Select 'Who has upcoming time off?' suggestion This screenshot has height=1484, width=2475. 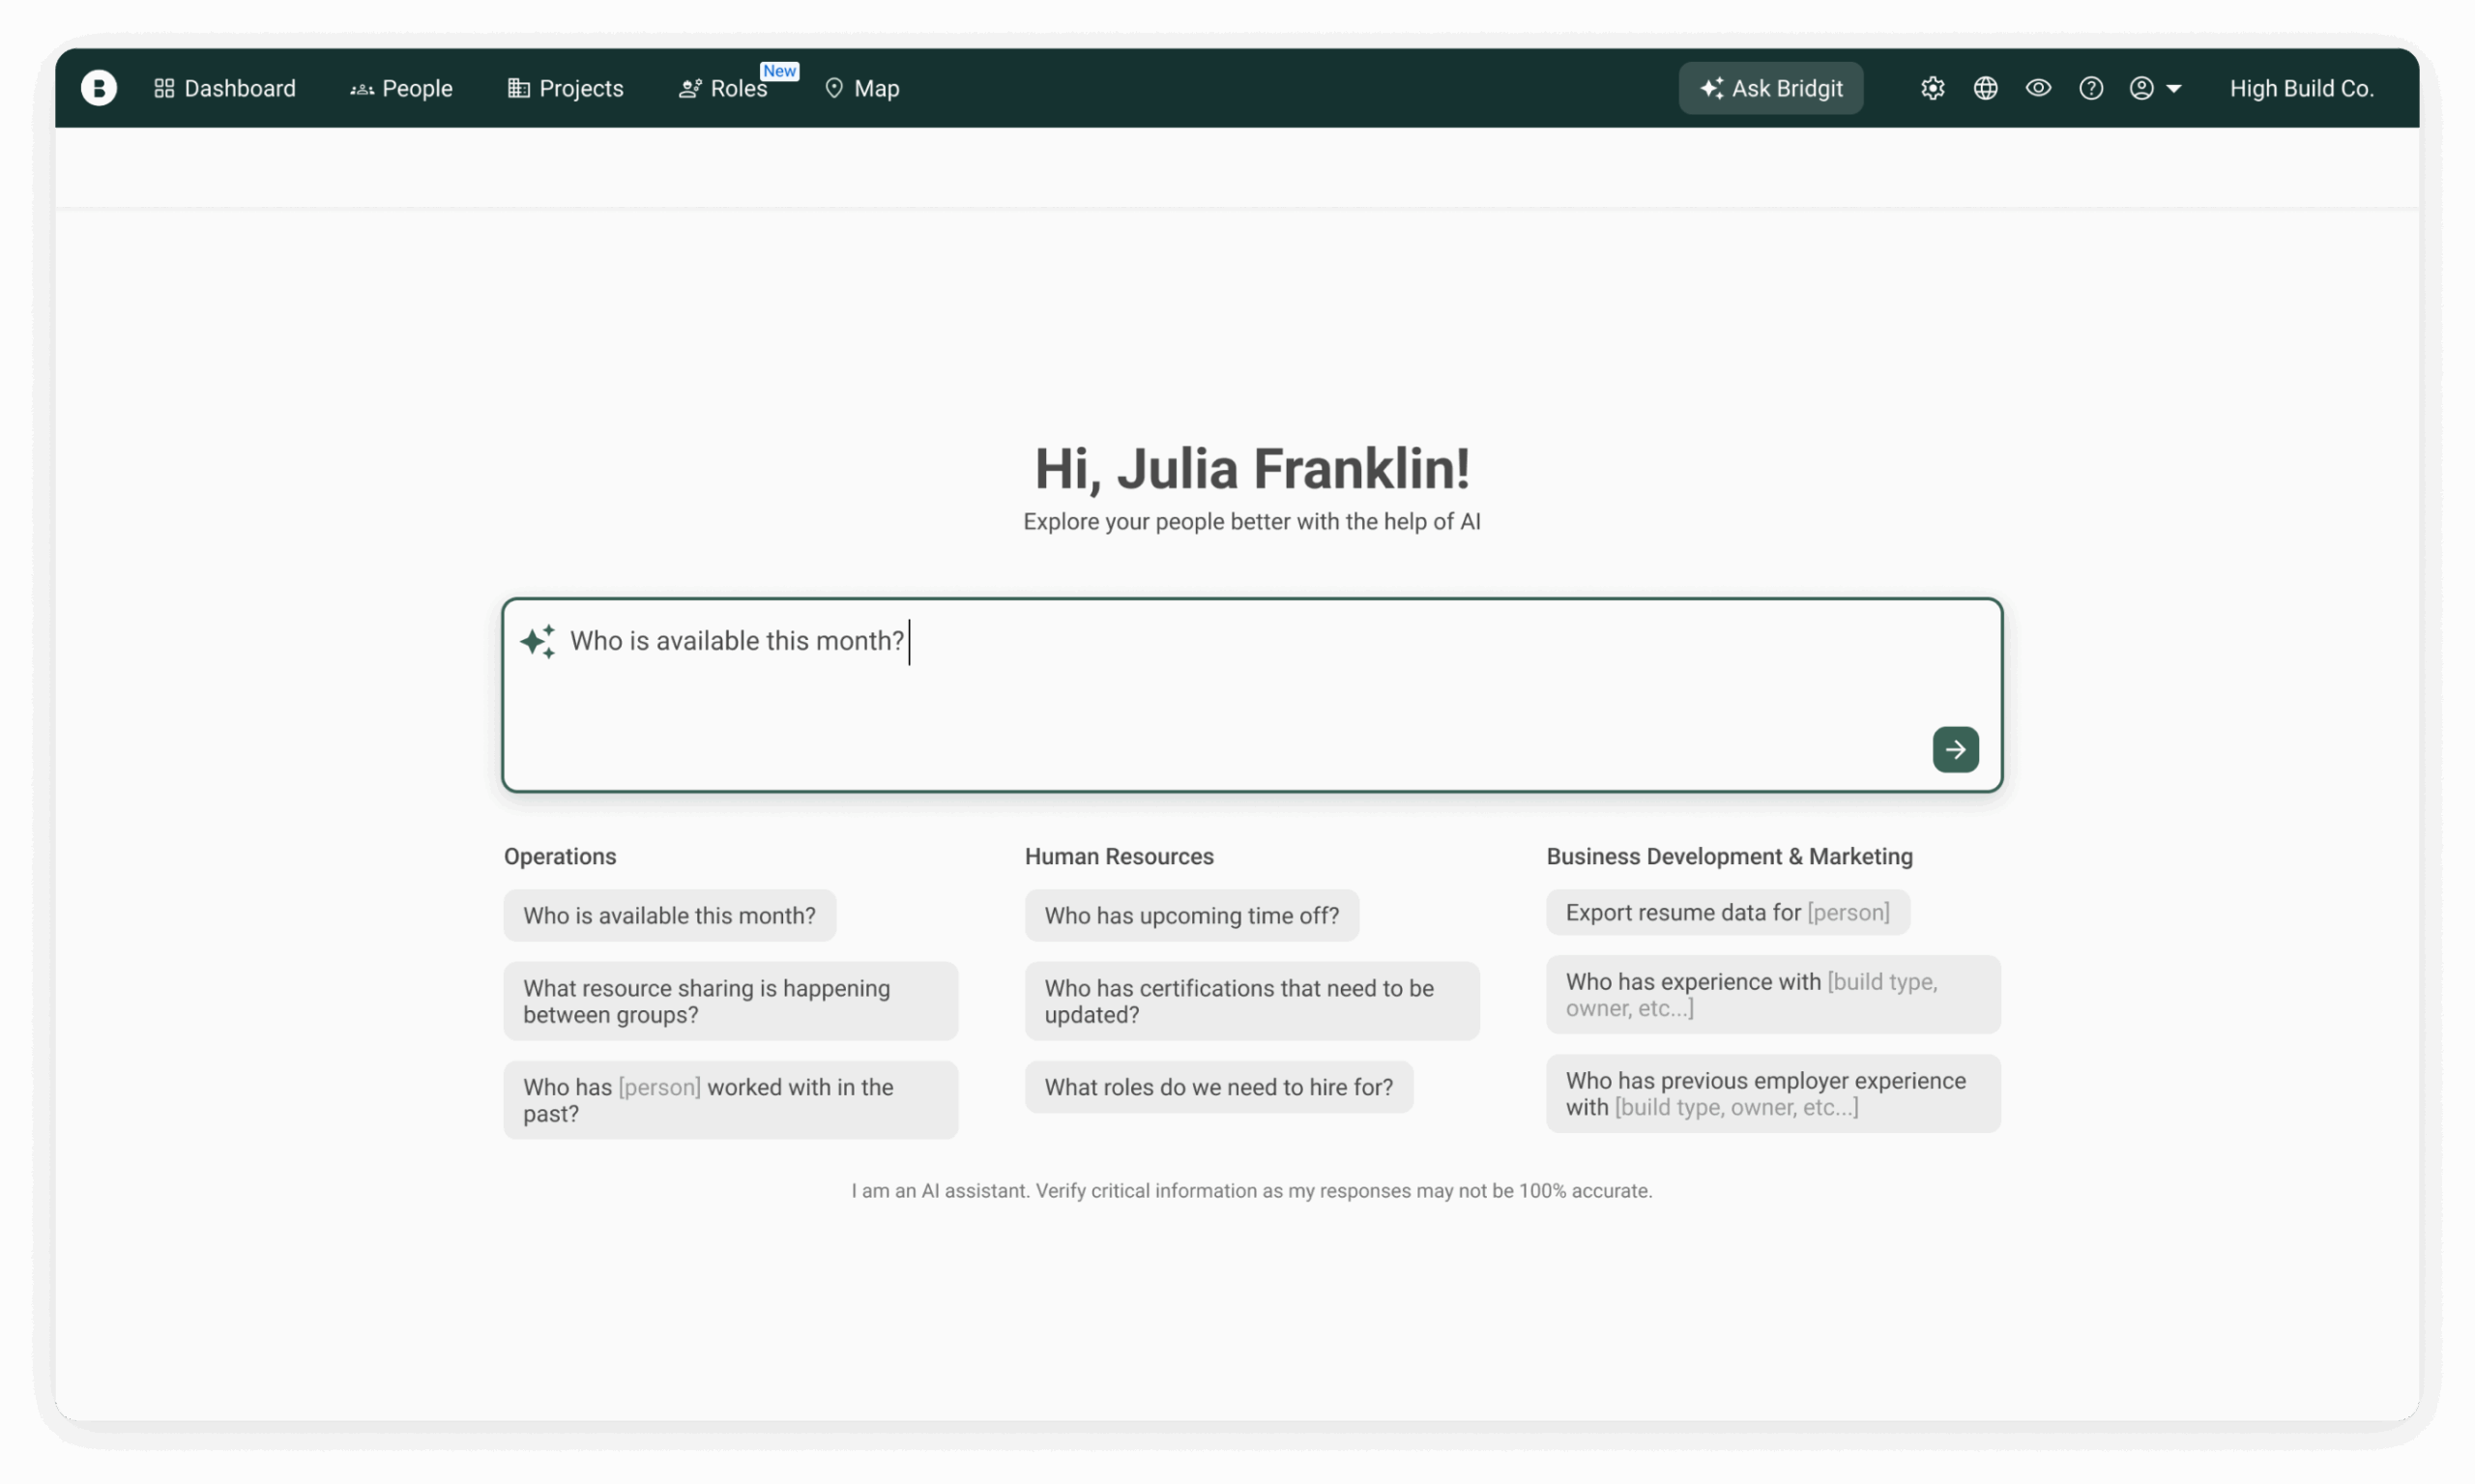[1191, 915]
